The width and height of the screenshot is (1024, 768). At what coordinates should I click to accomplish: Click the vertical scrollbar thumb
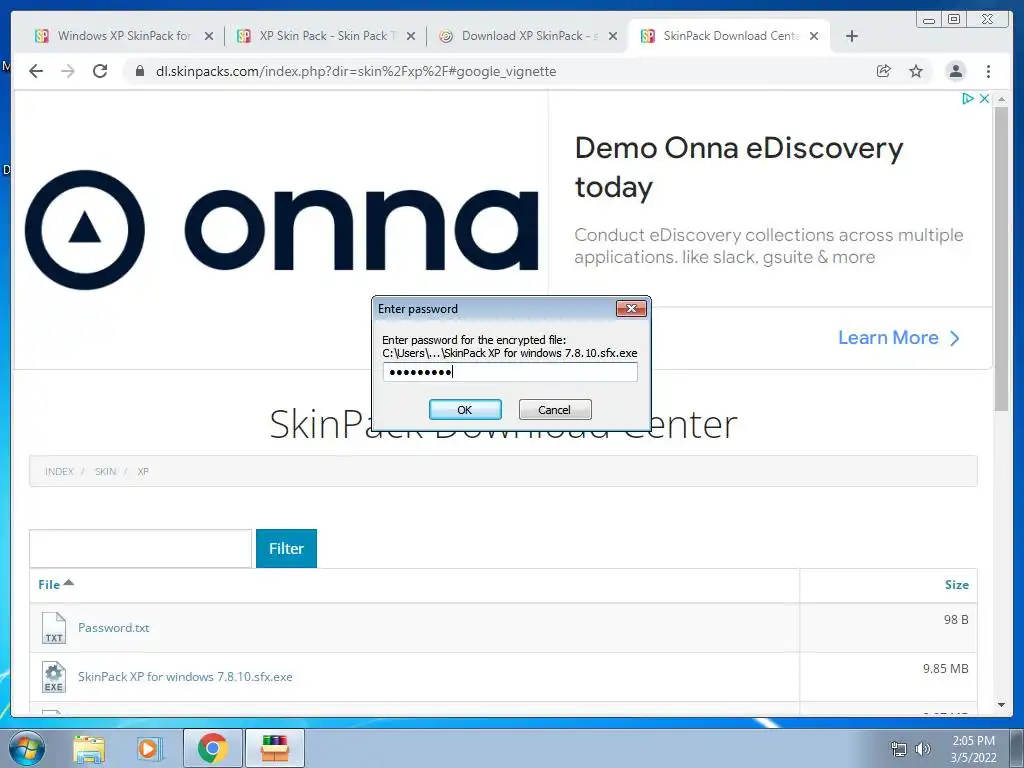1001,259
